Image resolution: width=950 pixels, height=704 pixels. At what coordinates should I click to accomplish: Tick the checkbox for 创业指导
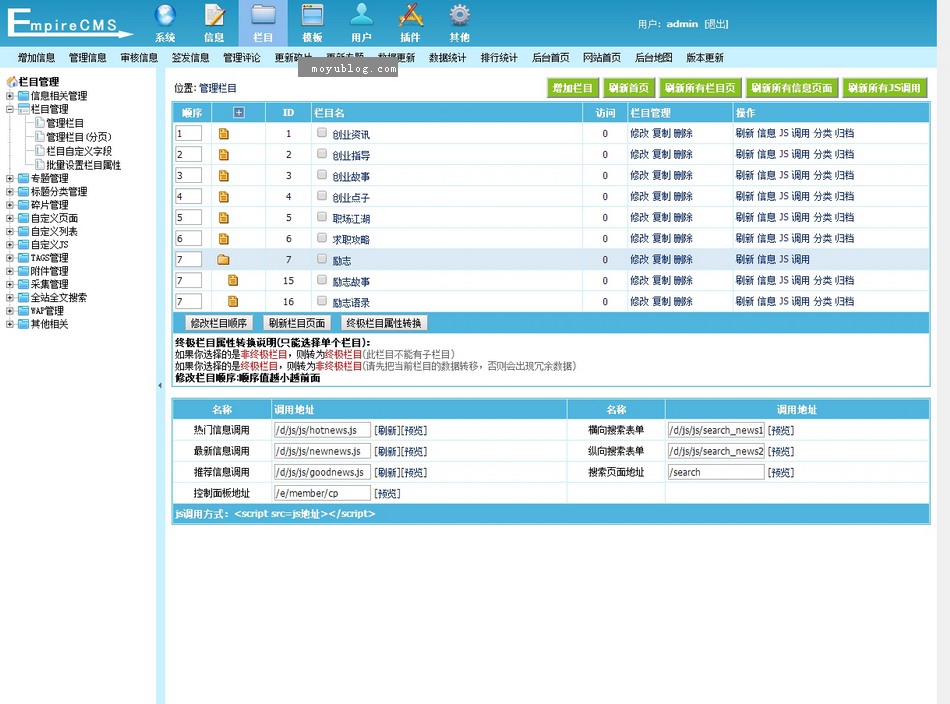(322, 154)
